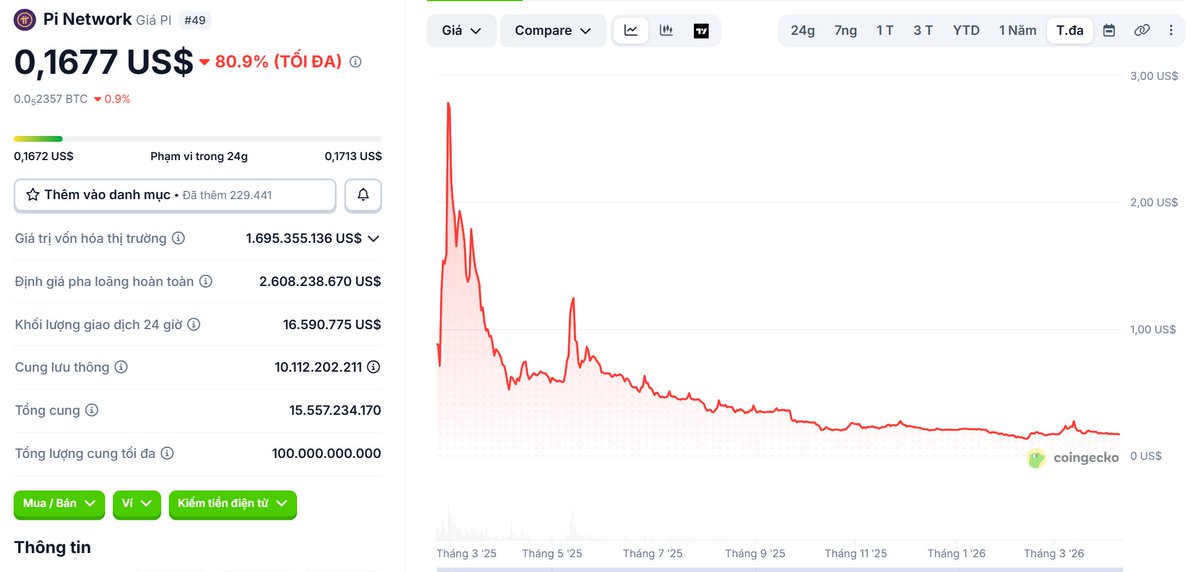Click the Tháng 3 '26 axis label
Image resolution: width=1200 pixels, height=572 pixels.
pyautogui.click(x=1054, y=554)
